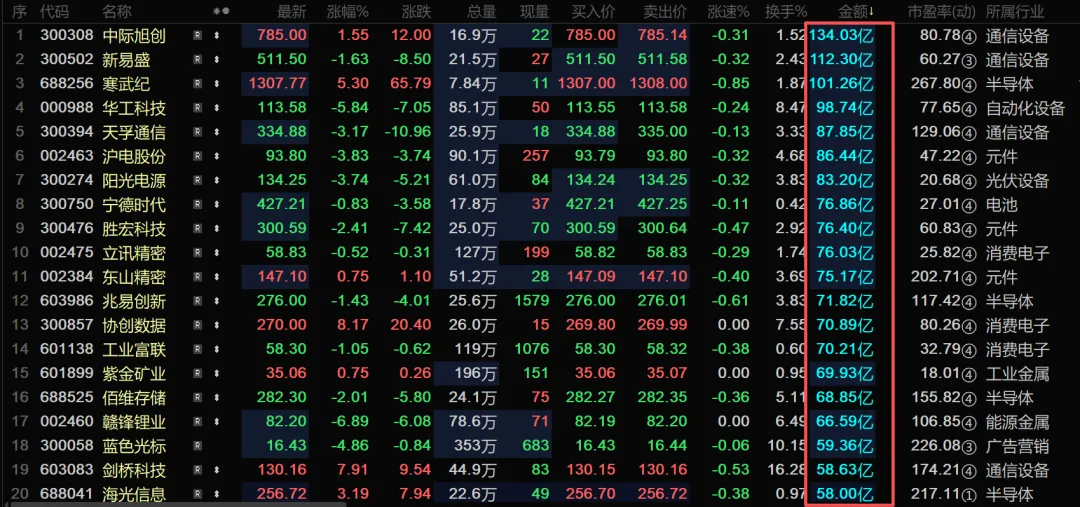Click stock code 300502
1080x507 pixels.
[x=67, y=60]
